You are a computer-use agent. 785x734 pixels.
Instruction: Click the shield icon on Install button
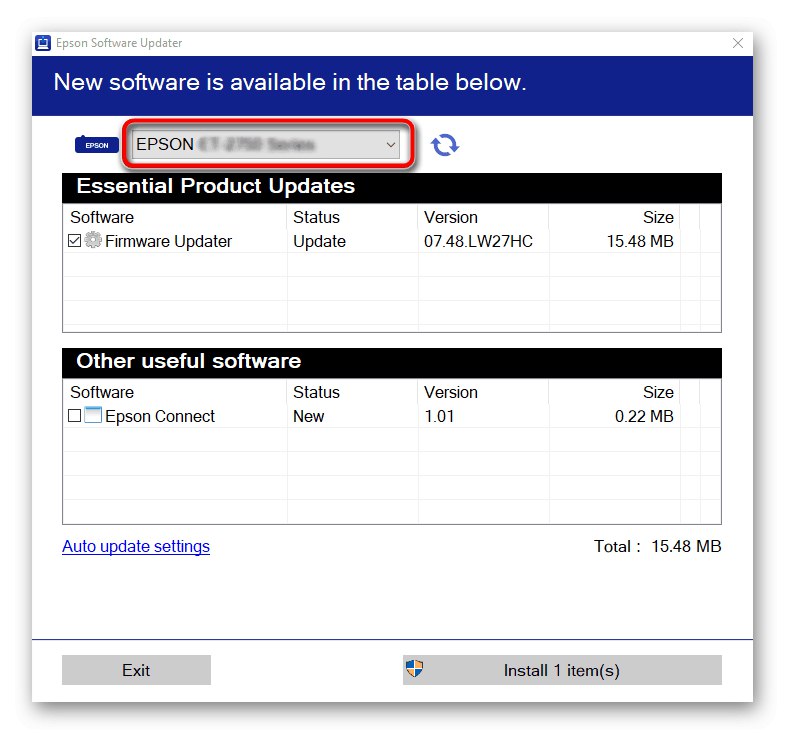[415, 668]
